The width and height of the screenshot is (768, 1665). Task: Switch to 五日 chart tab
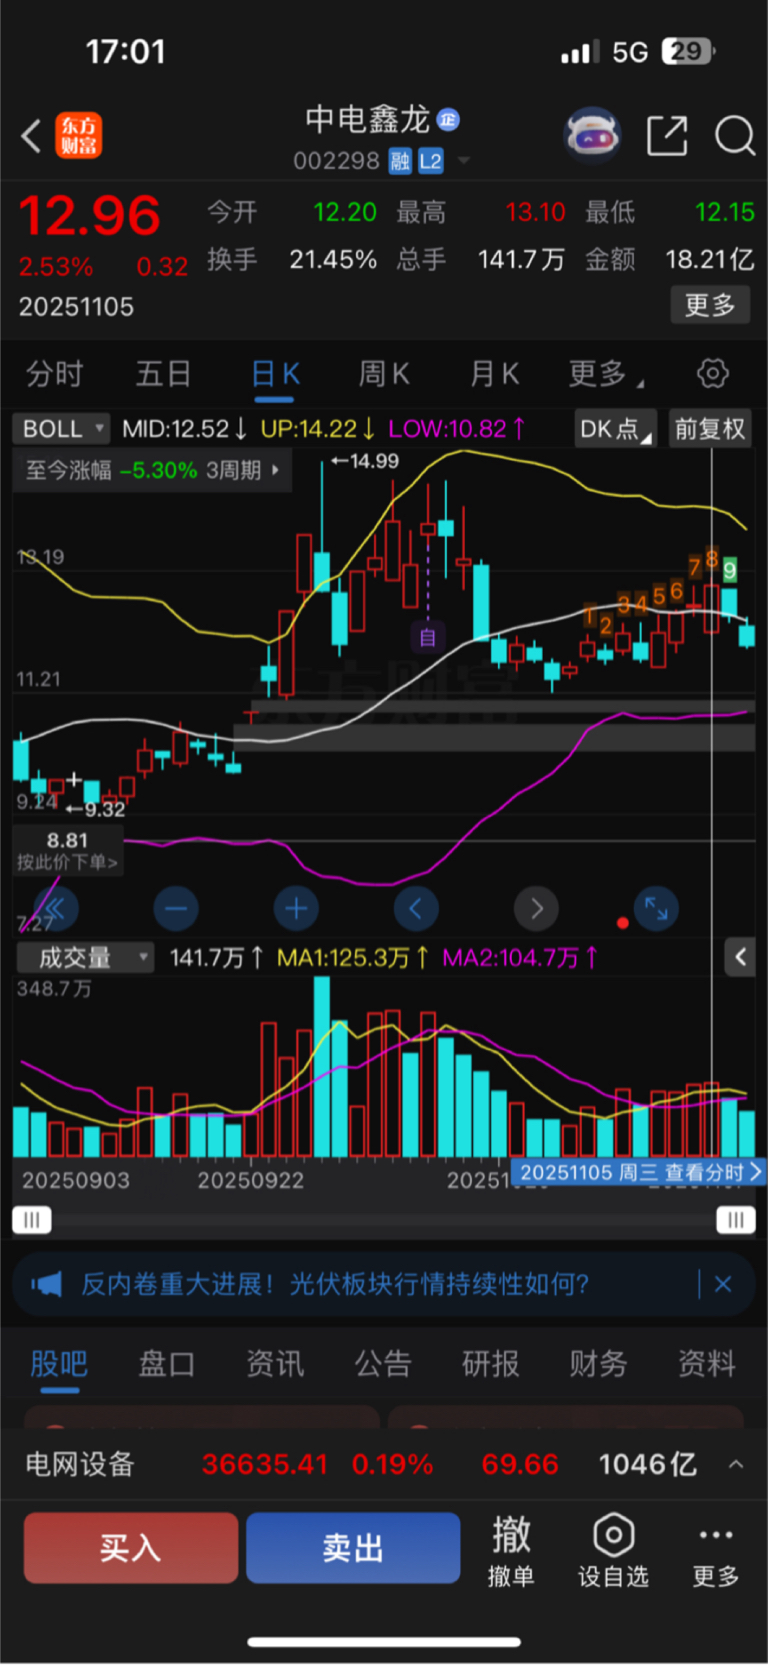[x=163, y=374]
